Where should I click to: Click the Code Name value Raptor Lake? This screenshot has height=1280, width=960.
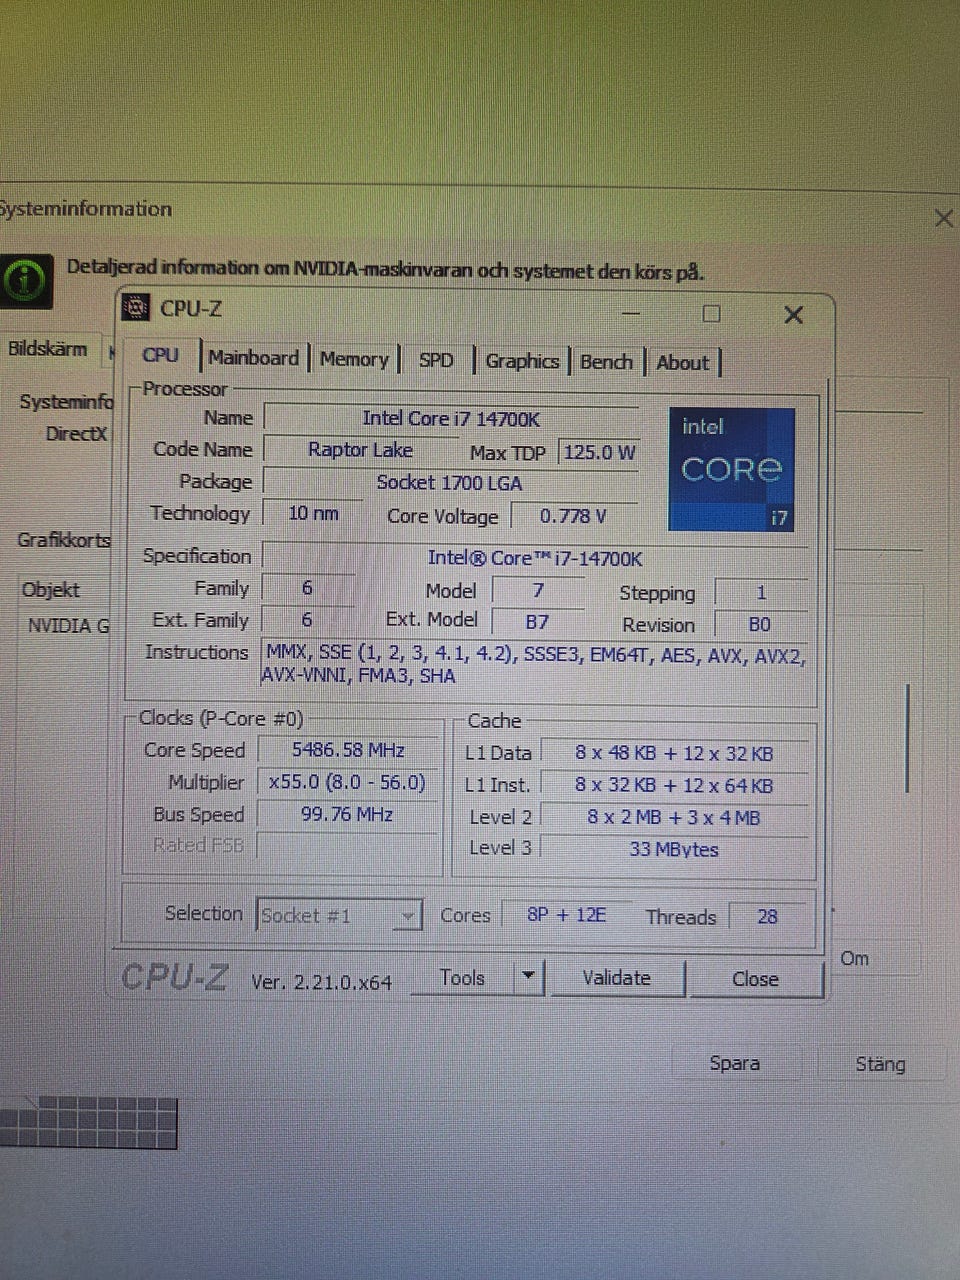coord(360,450)
